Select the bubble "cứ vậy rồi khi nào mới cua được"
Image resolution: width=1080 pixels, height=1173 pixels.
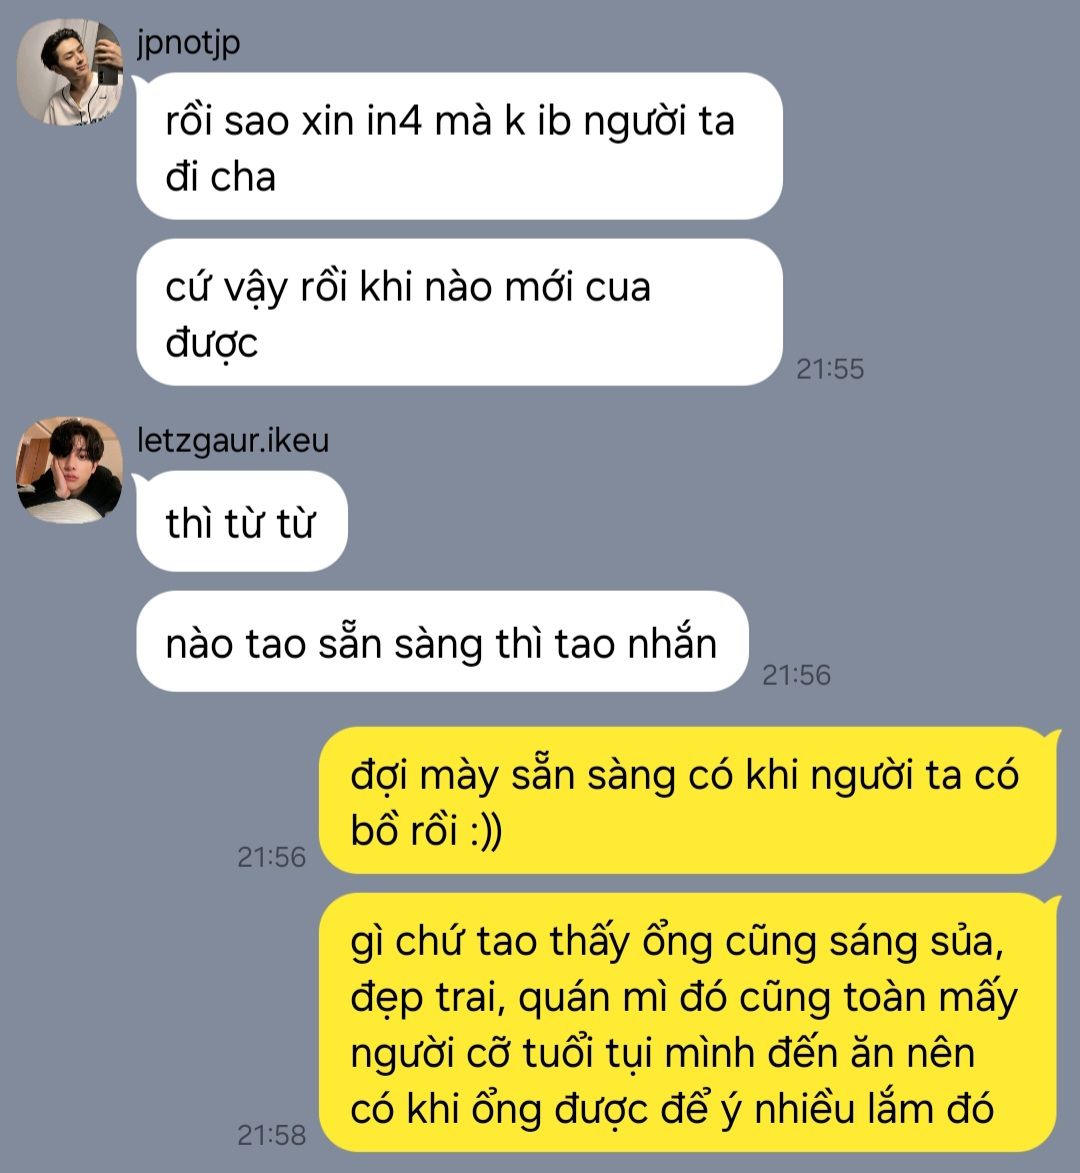(x=459, y=313)
